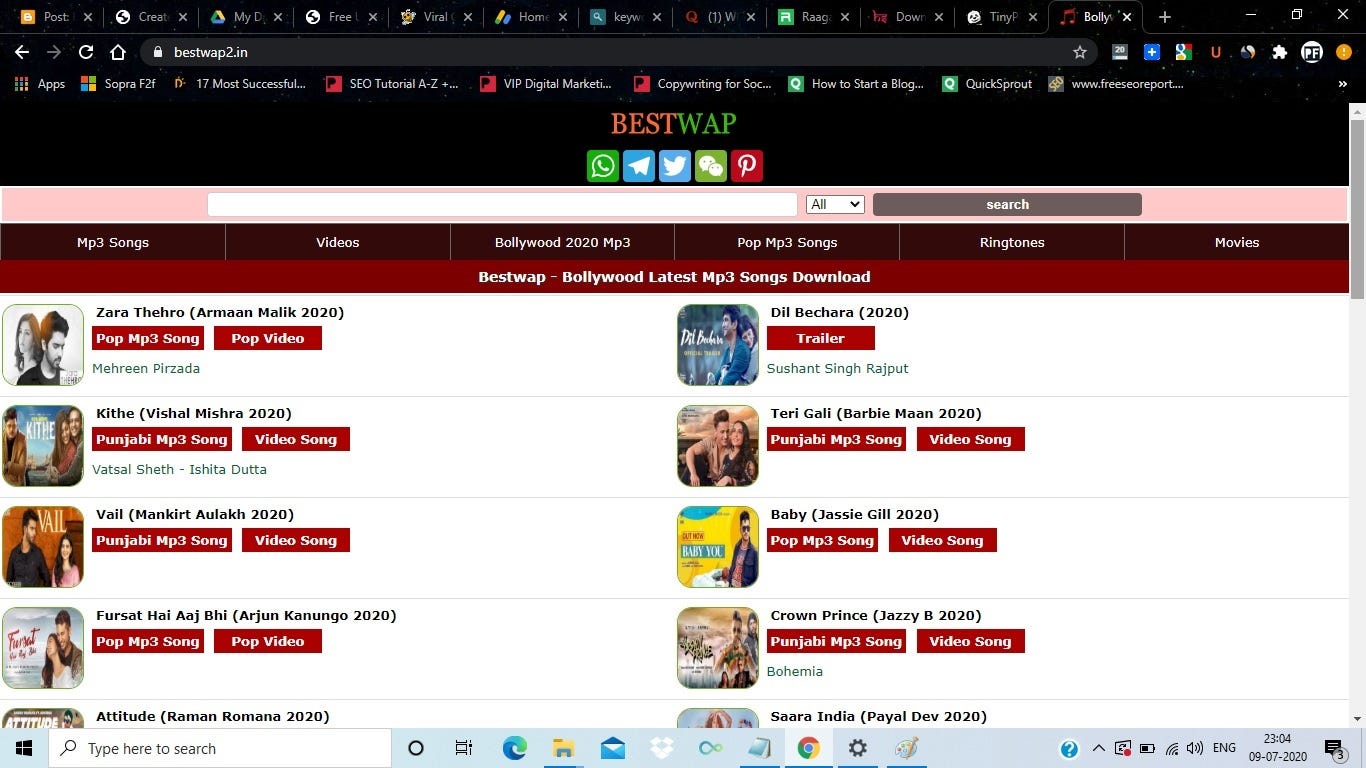Open File Explorer from taskbar
The width and height of the screenshot is (1366, 768).
click(564, 748)
